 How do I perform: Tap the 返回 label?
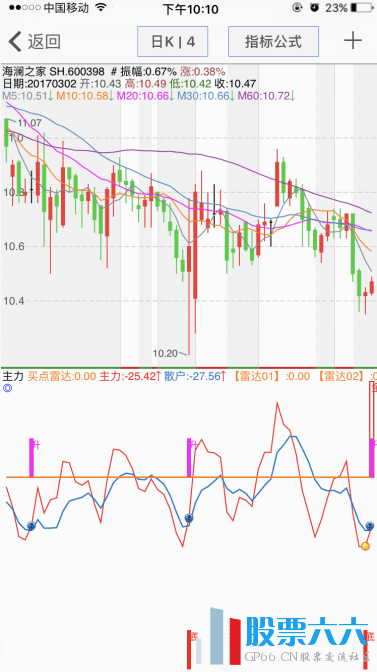44,42
